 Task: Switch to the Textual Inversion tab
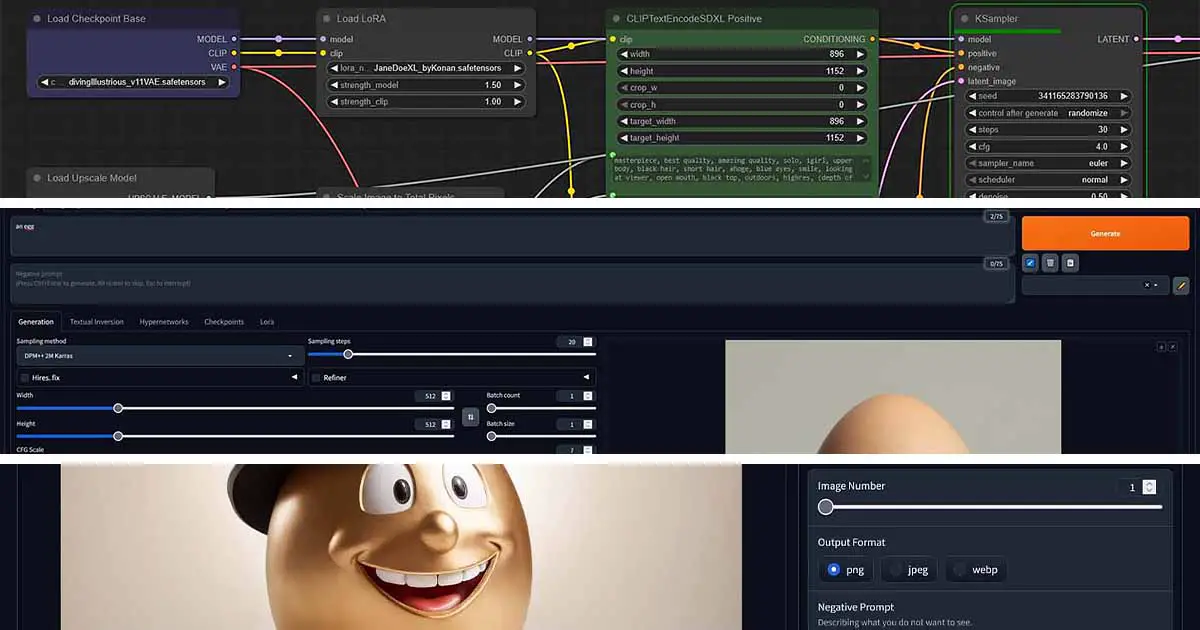[97, 322]
